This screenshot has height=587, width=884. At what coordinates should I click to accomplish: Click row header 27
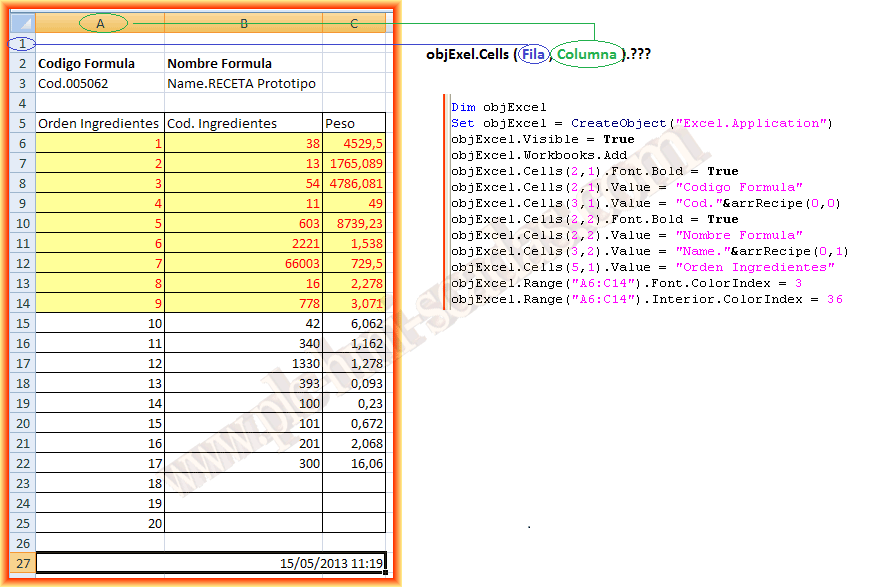point(21,563)
